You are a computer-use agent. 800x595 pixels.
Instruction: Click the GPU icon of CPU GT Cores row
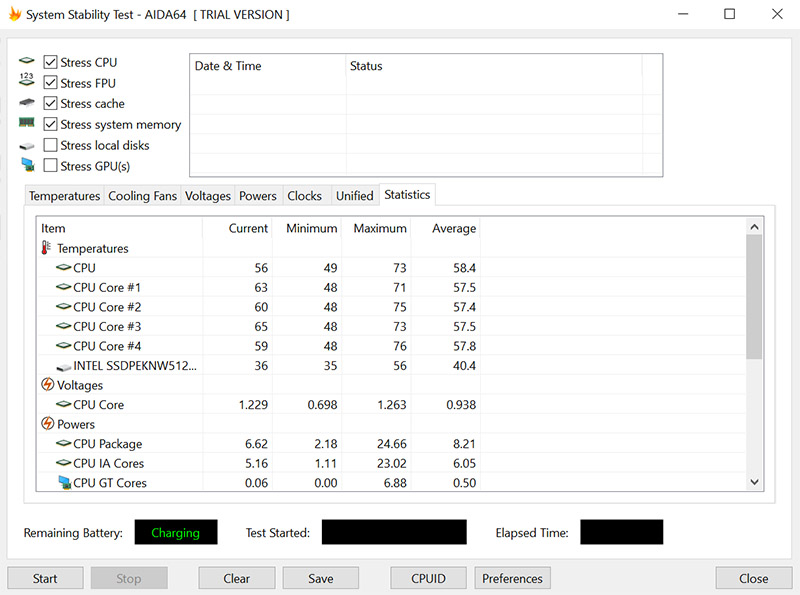[65, 483]
